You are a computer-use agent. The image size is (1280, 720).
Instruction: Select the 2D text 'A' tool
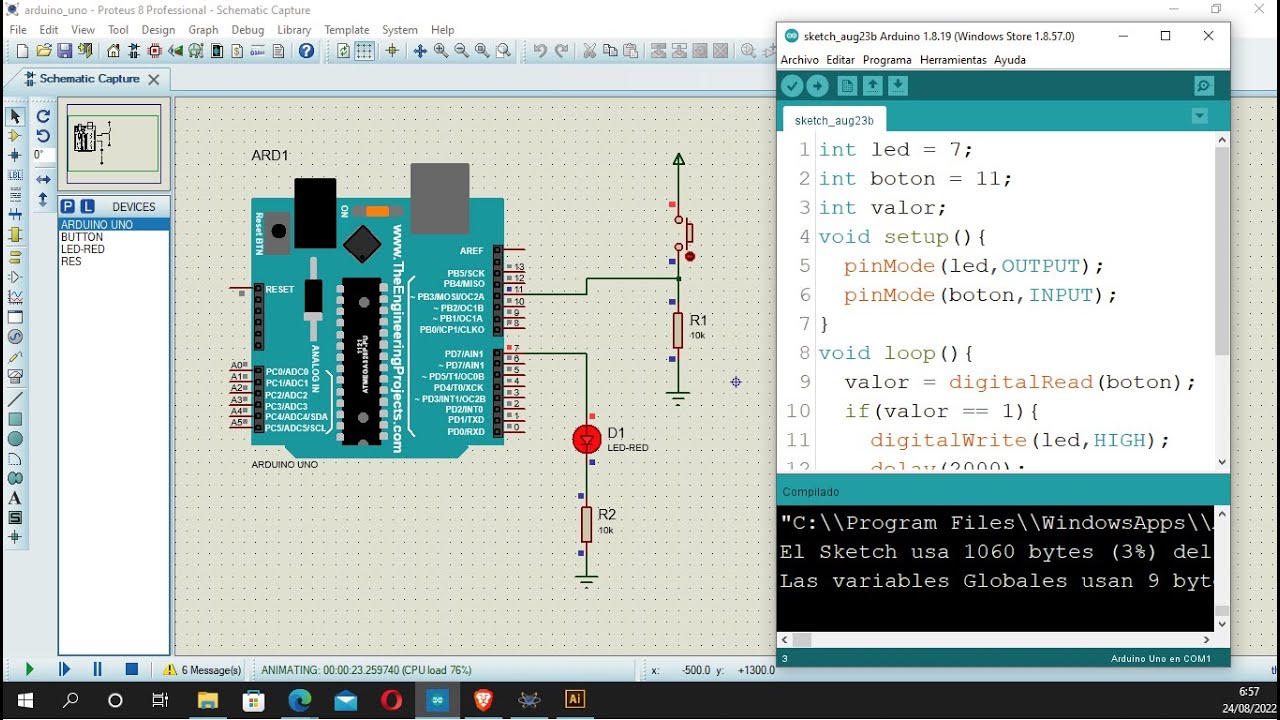tap(15, 498)
